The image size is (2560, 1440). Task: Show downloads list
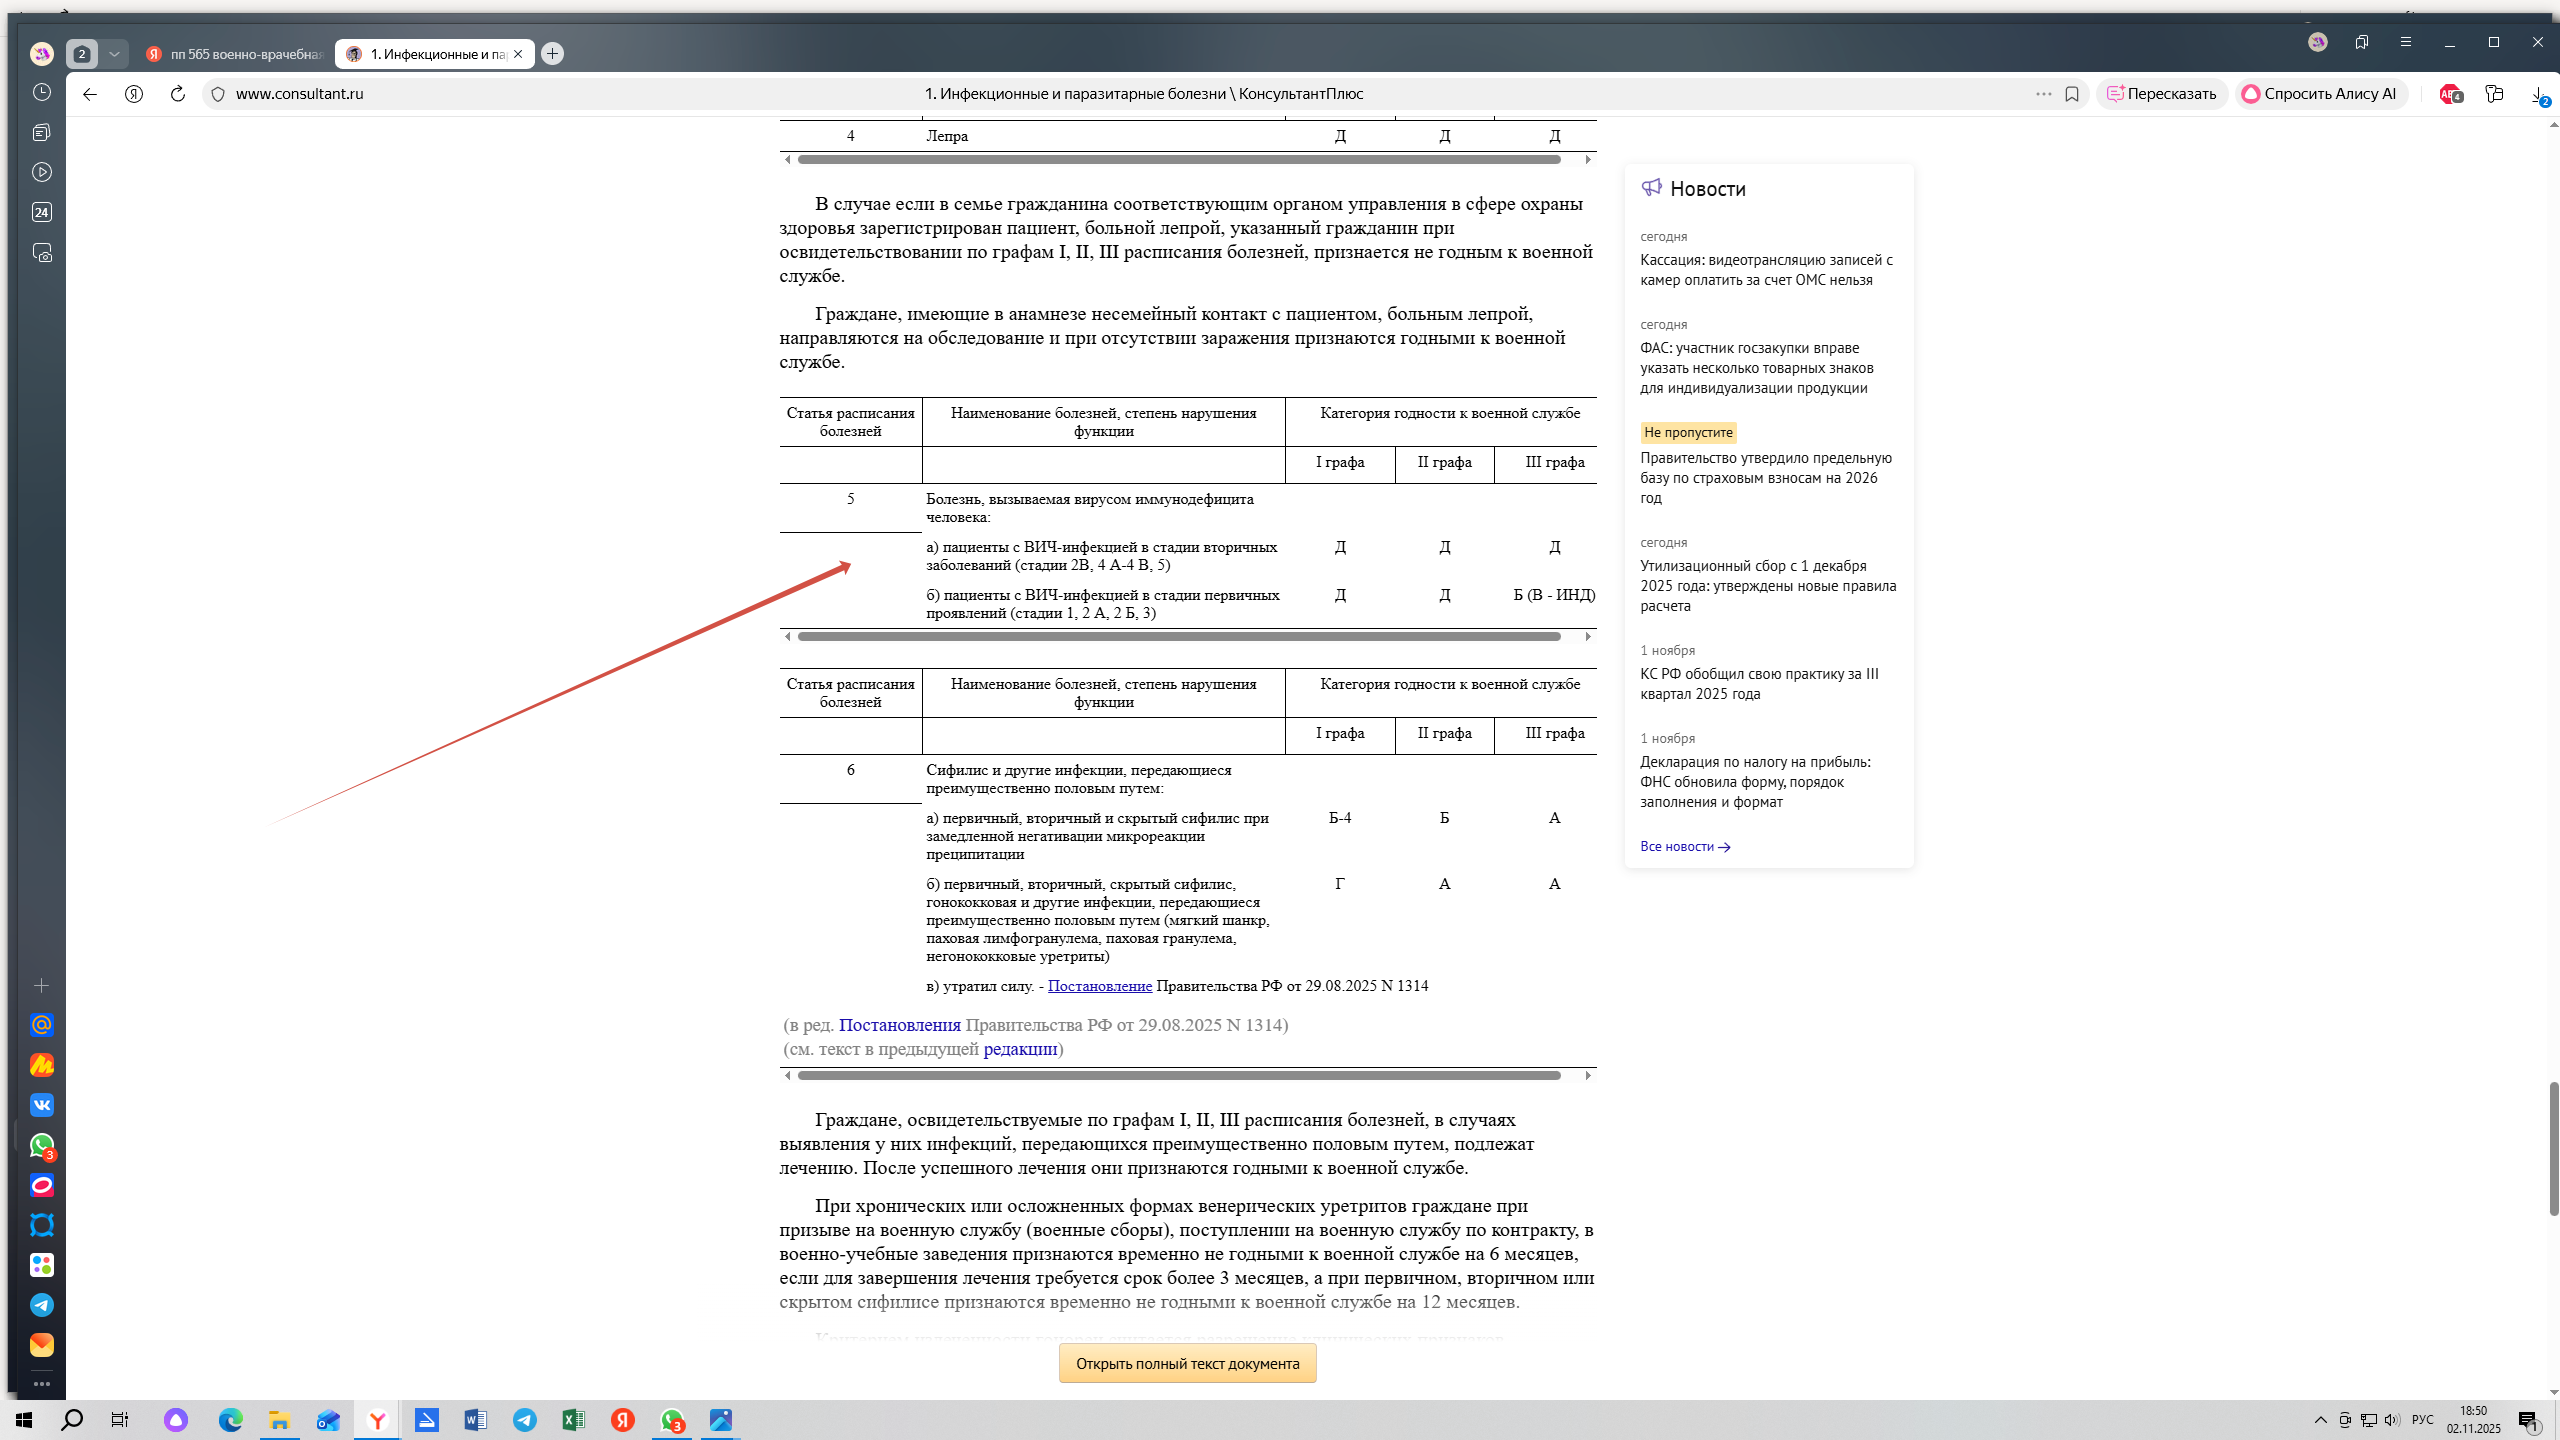[x=2540, y=94]
